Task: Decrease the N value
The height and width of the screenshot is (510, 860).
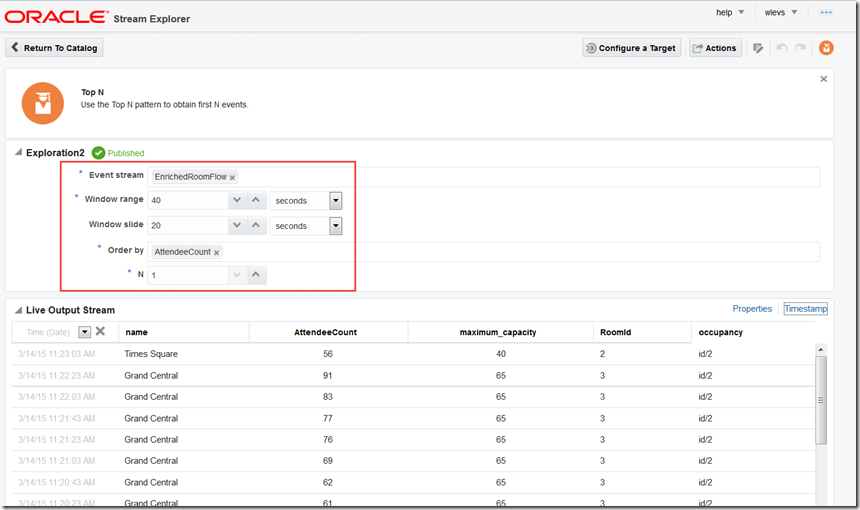Action: pyautogui.click(x=237, y=275)
